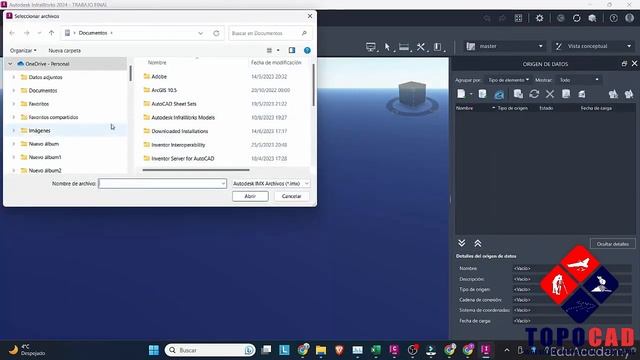Viewport: 640px width, 360px height.
Task: Sort by Nombre column in file list
Action: (157, 62)
